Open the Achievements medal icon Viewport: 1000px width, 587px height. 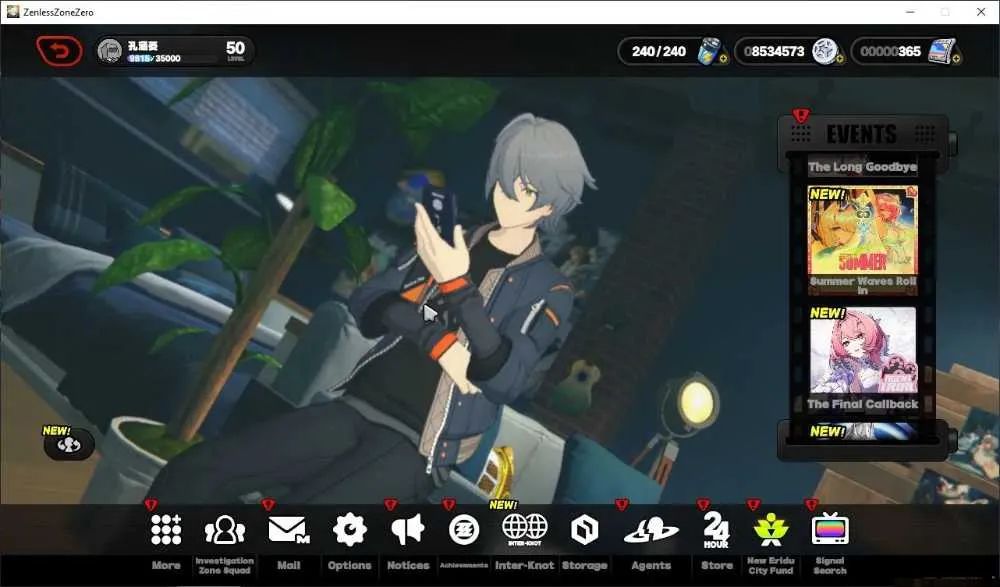[x=464, y=530]
